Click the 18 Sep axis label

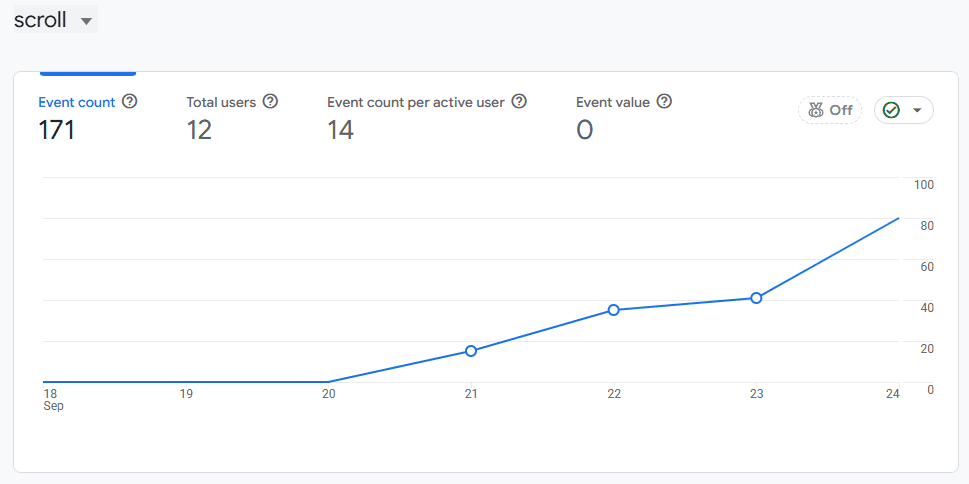(x=53, y=400)
